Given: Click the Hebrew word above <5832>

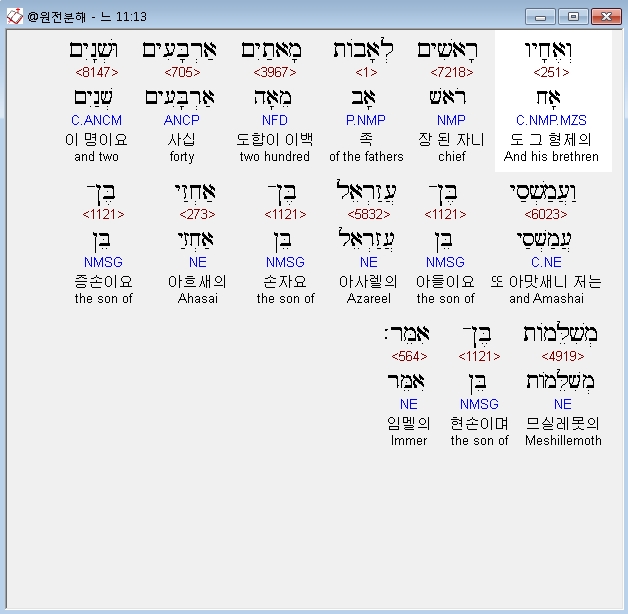Looking at the screenshot, I should point(366,191).
